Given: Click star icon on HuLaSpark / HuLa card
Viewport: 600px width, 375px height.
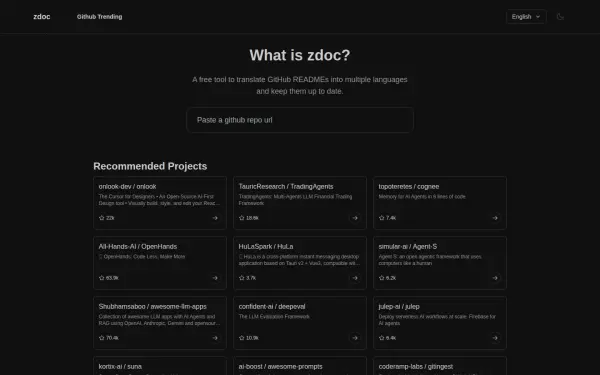Looking at the screenshot, I should (x=241, y=278).
